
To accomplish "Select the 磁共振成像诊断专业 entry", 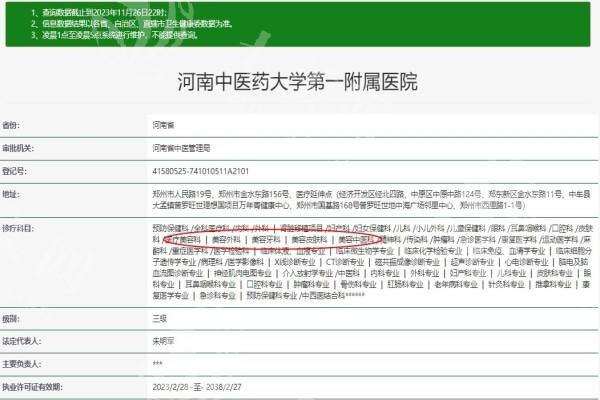I will click(x=407, y=262).
